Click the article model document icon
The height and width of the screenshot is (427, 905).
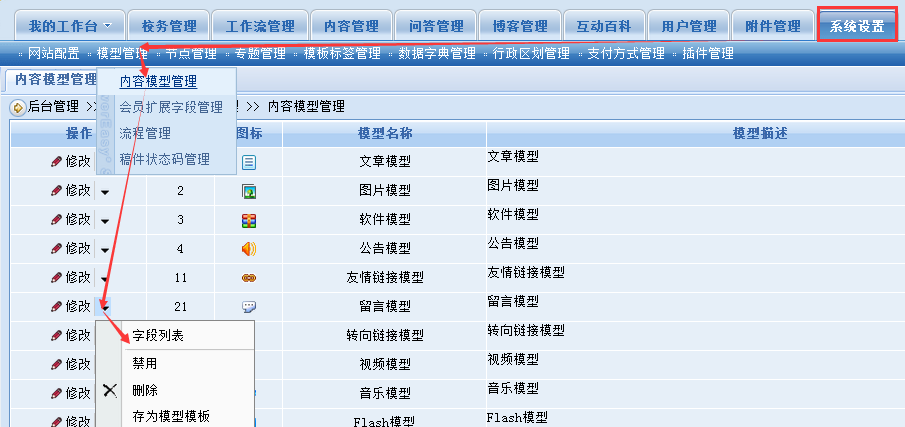[249, 161]
